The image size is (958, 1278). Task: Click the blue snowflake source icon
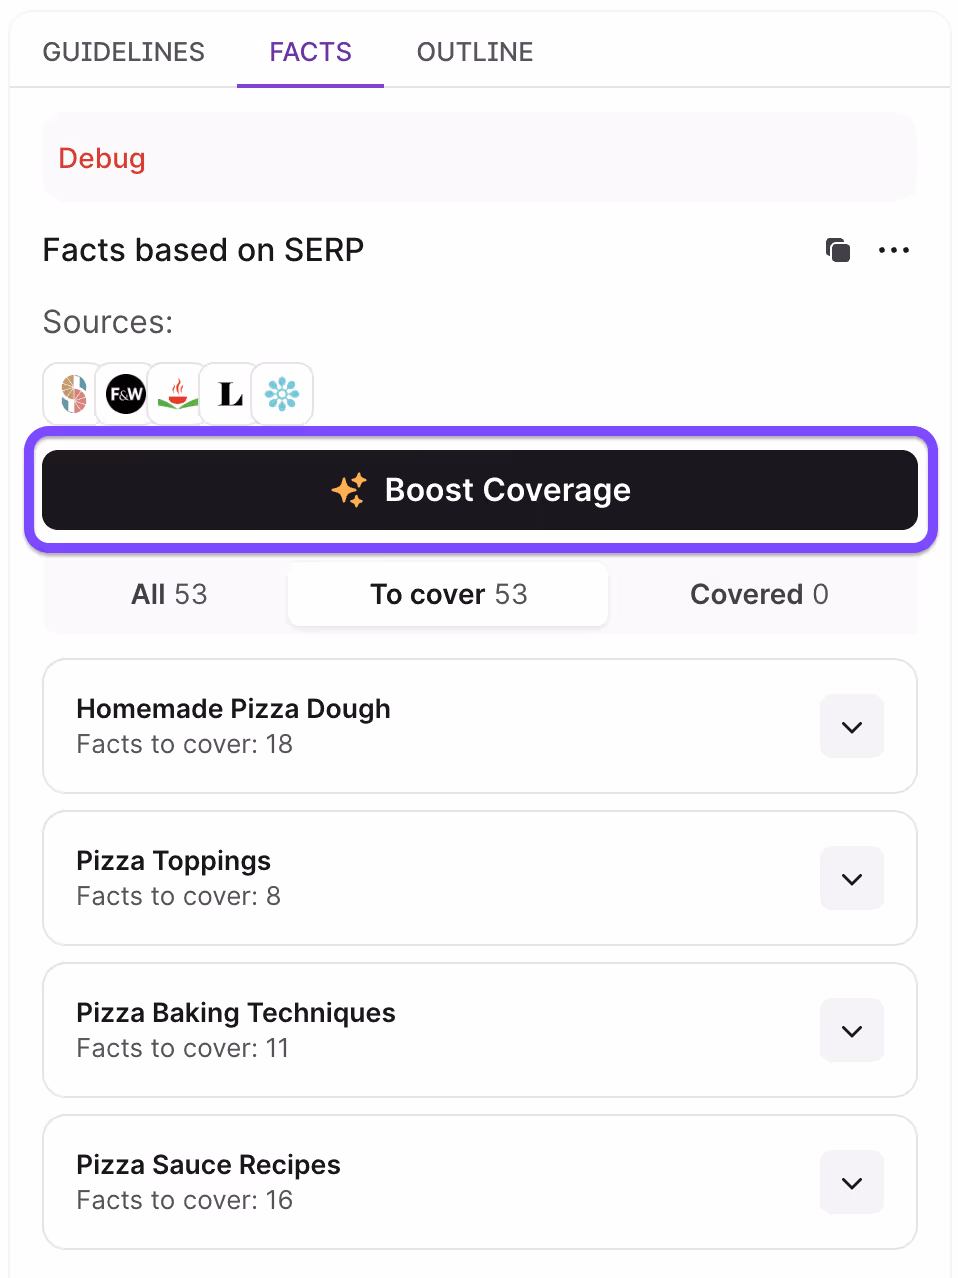pyautogui.click(x=282, y=394)
